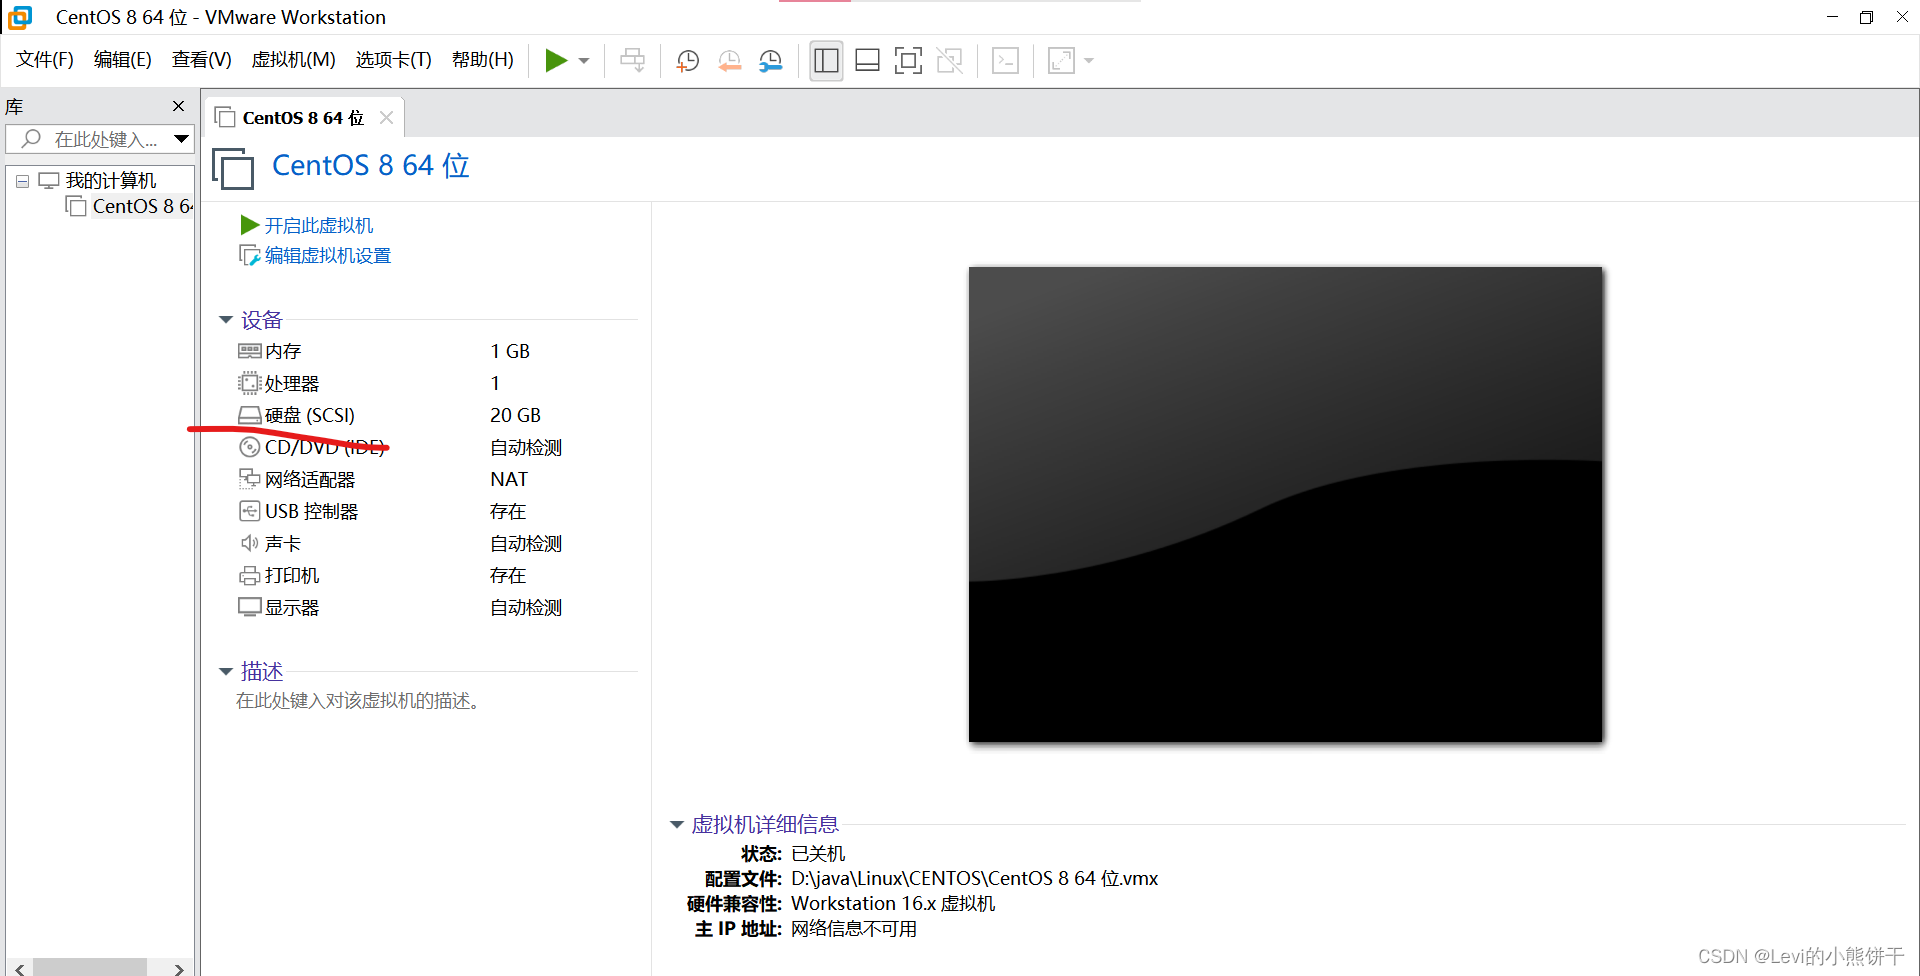Click the sound card speaker icon
1920x976 pixels.
coord(249,543)
